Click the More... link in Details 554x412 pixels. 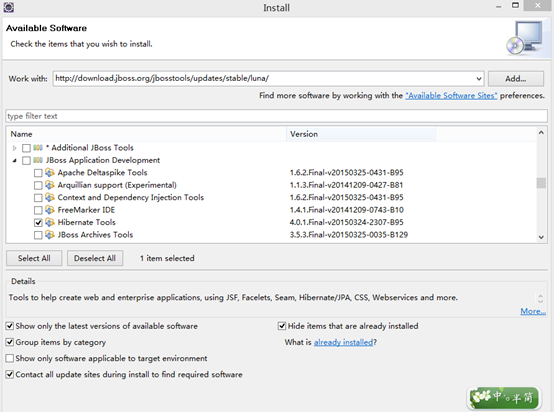tap(533, 311)
